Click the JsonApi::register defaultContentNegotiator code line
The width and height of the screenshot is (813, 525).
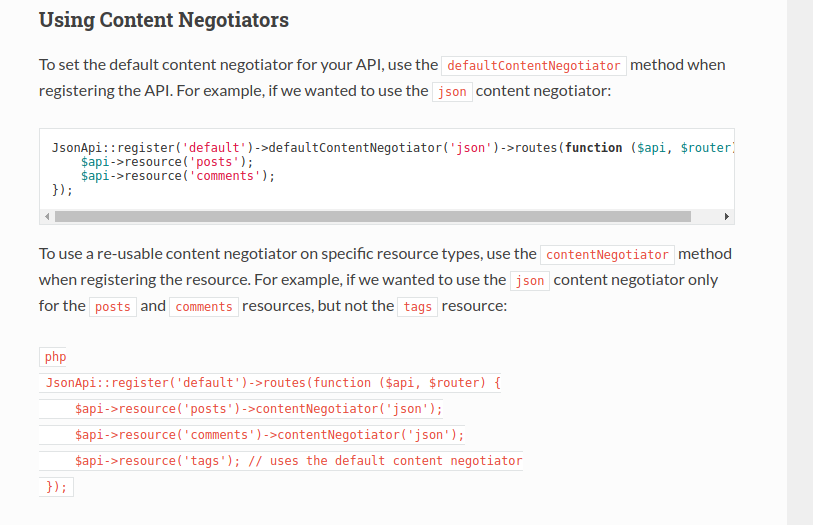click(394, 148)
